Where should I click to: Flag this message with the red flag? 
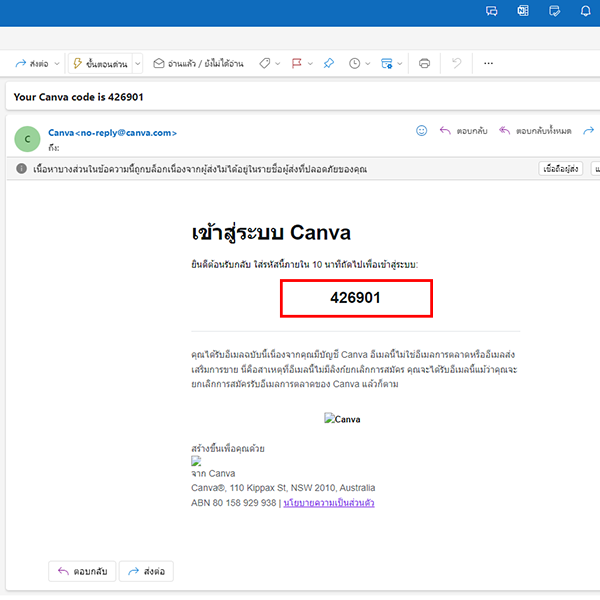297,64
